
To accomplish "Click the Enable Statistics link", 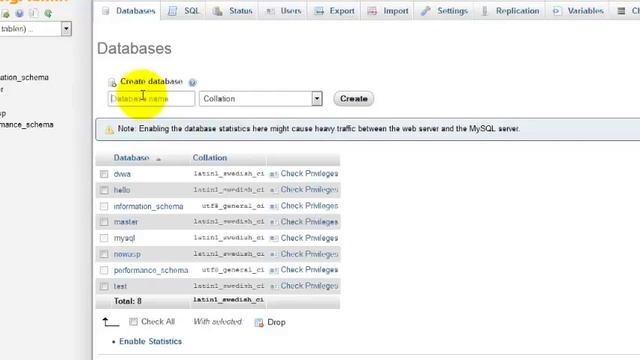I will click(x=150, y=341).
